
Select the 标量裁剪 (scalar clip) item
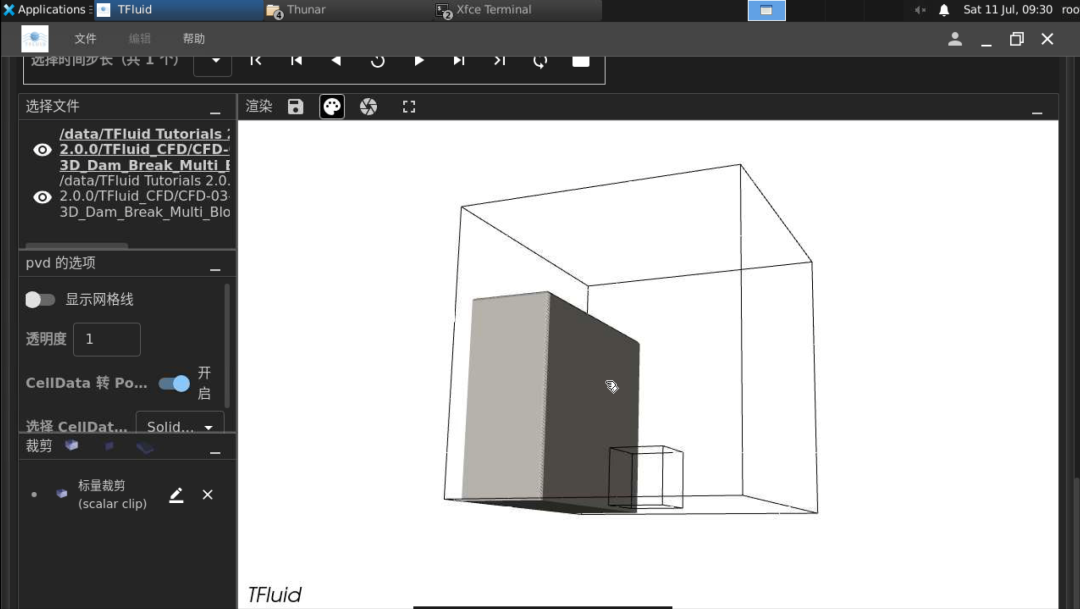click(x=112, y=495)
